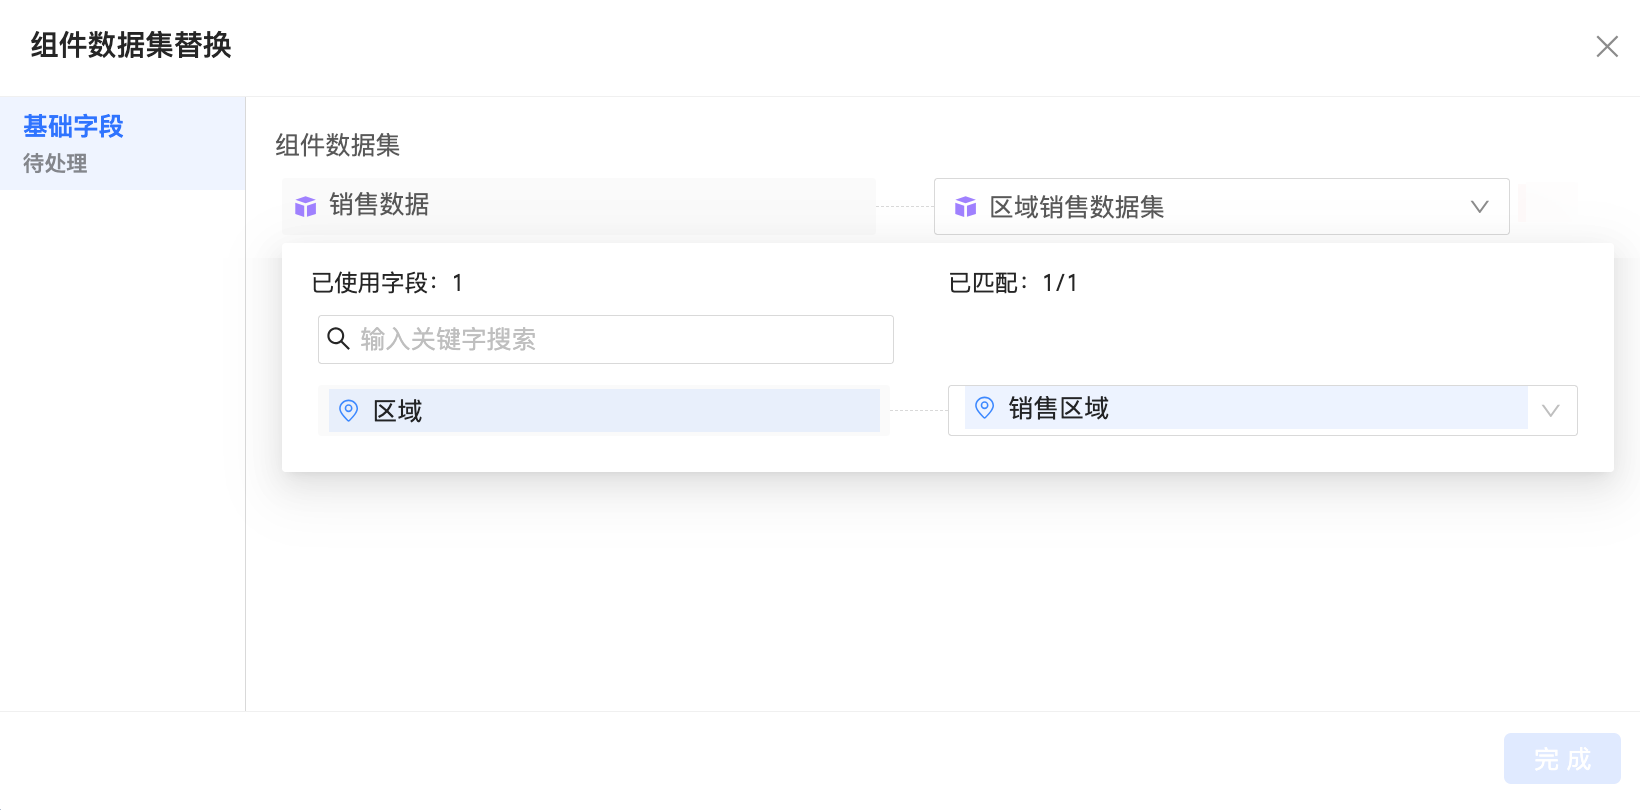Click the location pin icon next to 区域
The width and height of the screenshot is (1640, 810).
pos(349,410)
